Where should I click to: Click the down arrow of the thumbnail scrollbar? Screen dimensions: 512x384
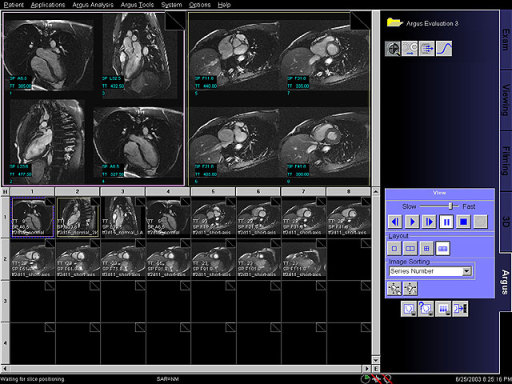pos(376,360)
